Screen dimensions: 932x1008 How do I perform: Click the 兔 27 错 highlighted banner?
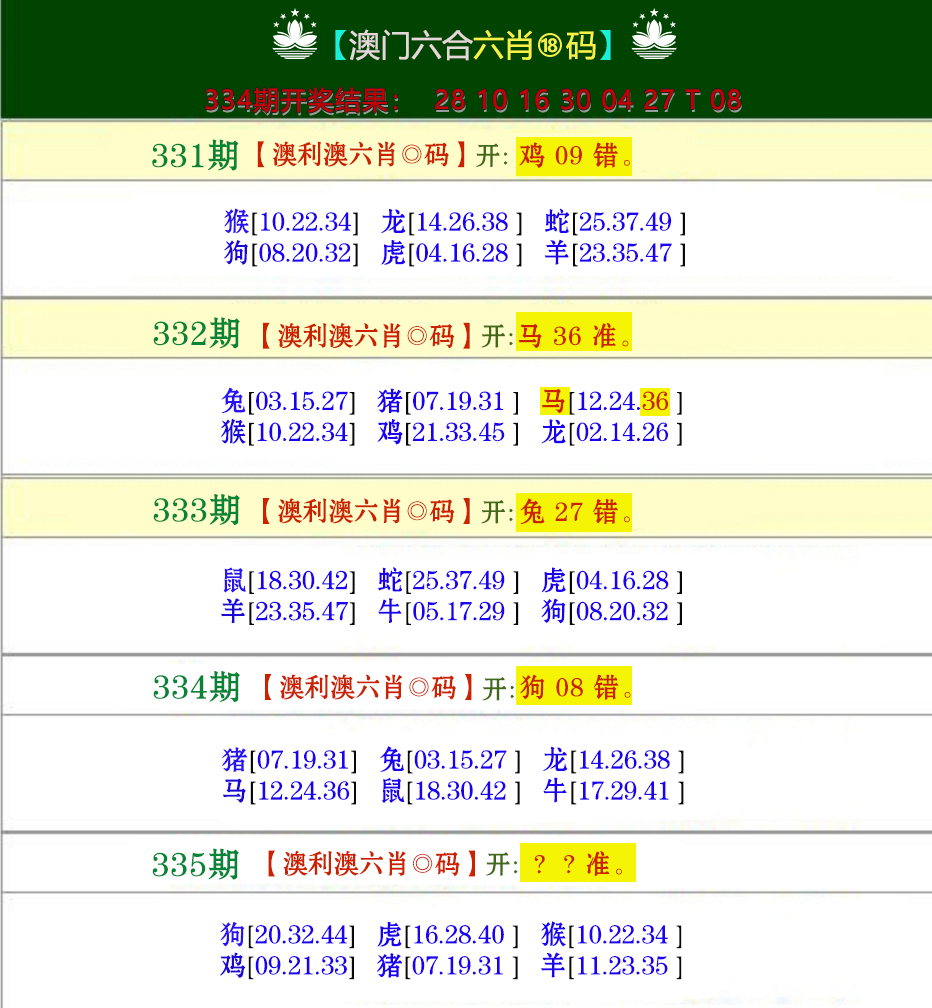(573, 513)
